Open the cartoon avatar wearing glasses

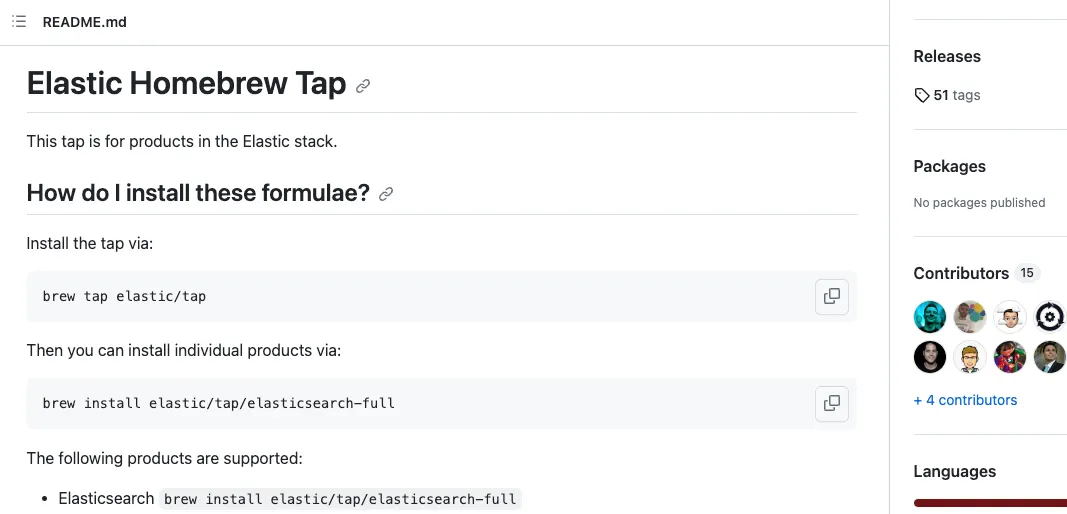click(x=970, y=357)
